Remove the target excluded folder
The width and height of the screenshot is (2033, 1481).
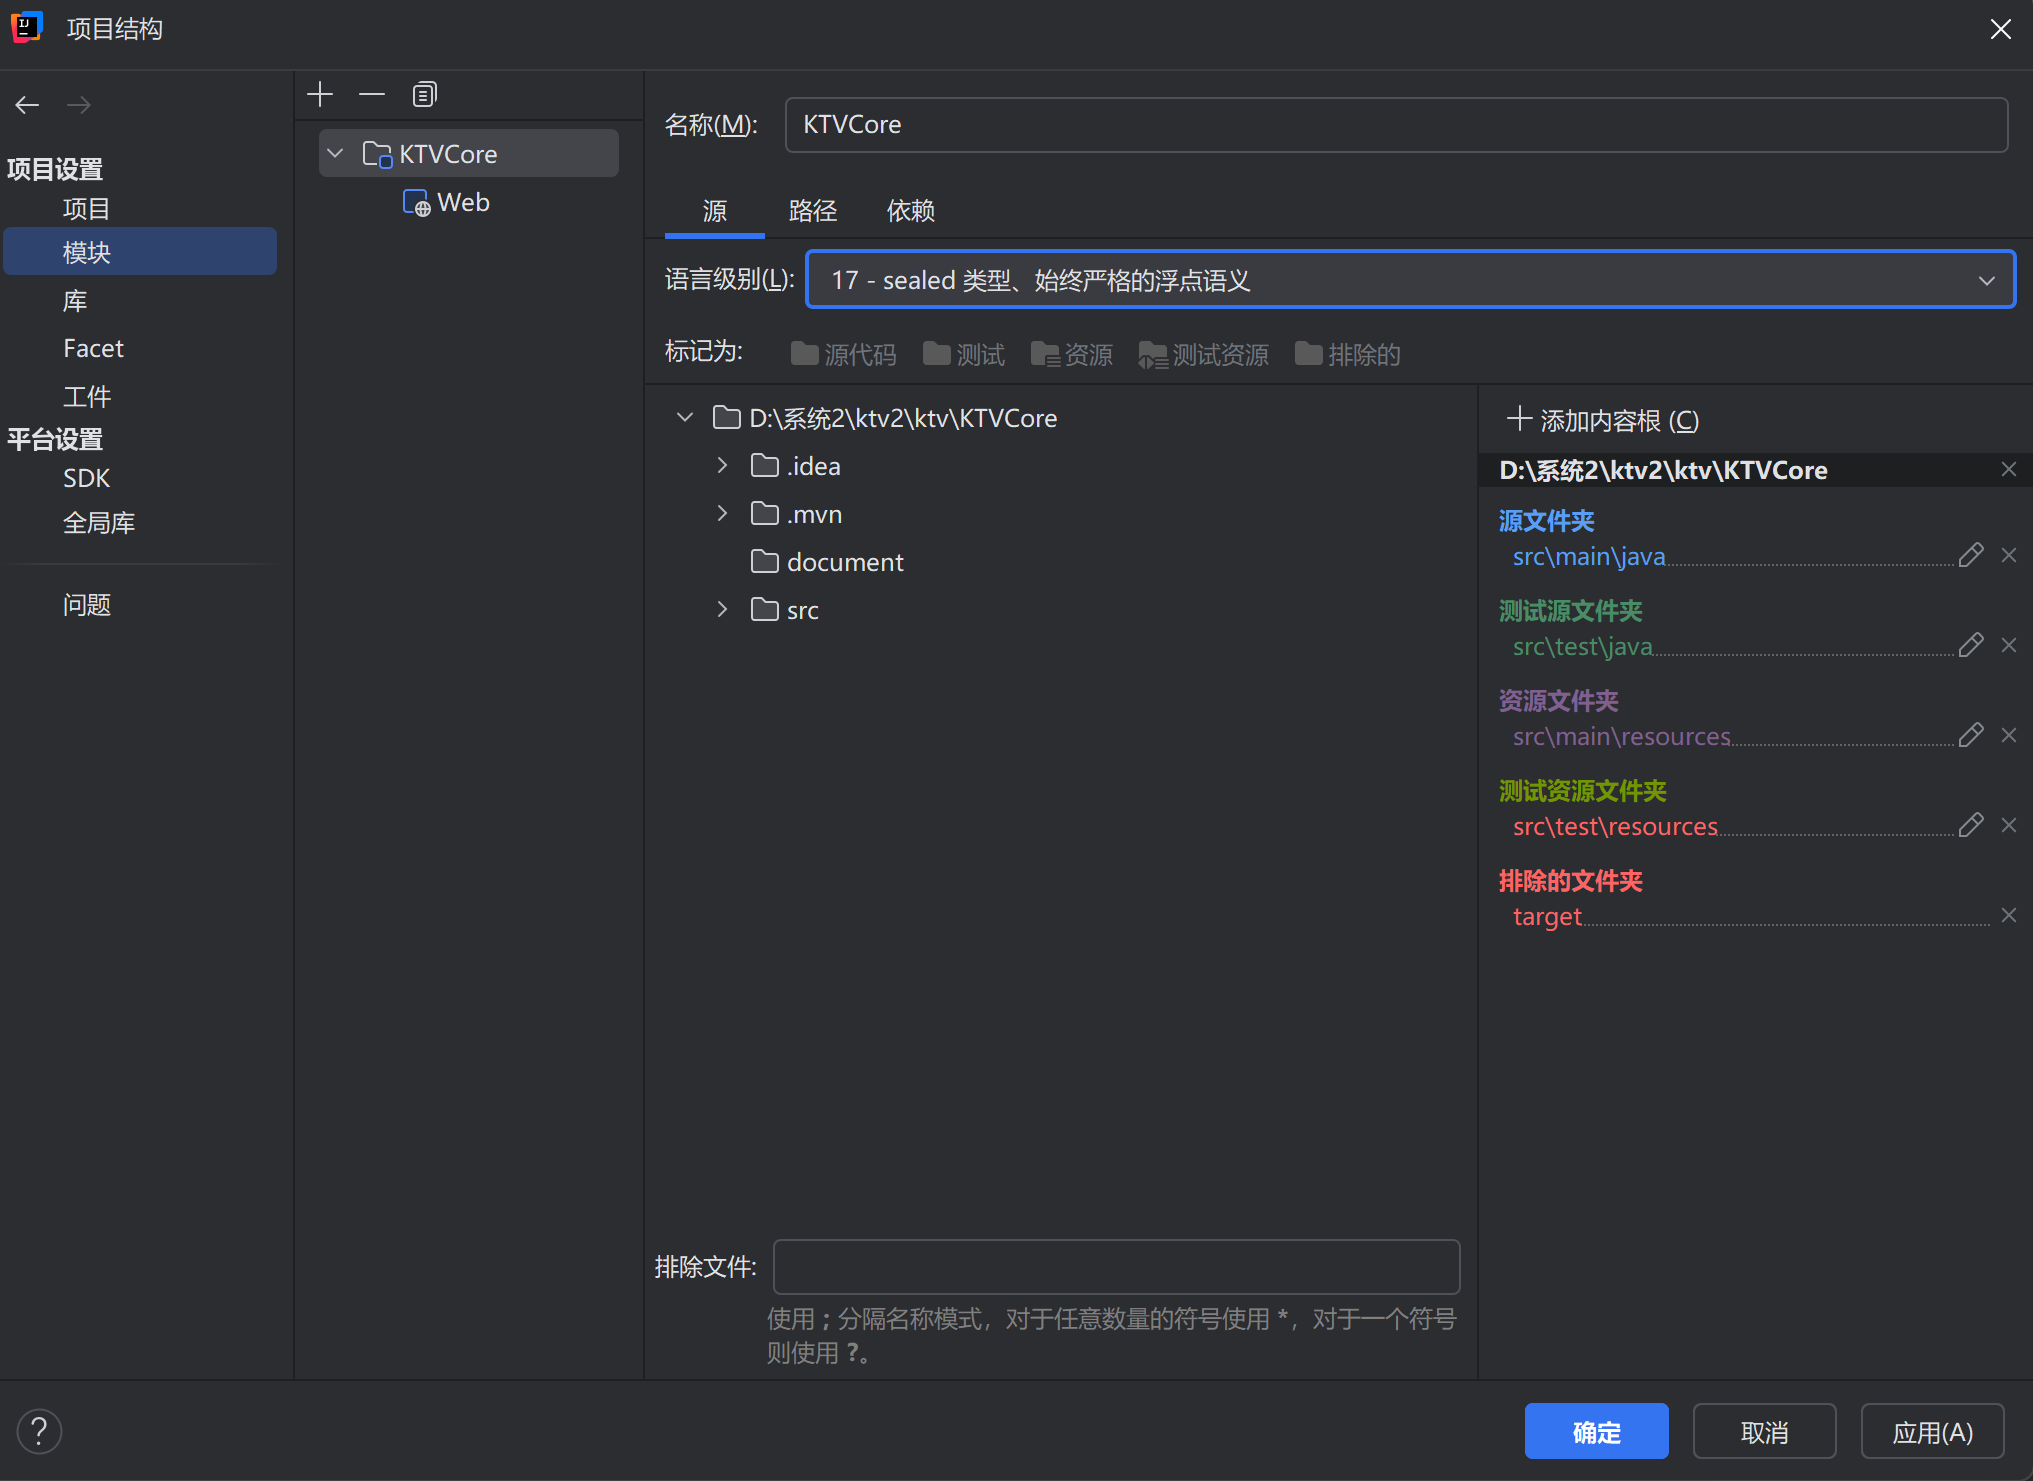point(2008,915)
